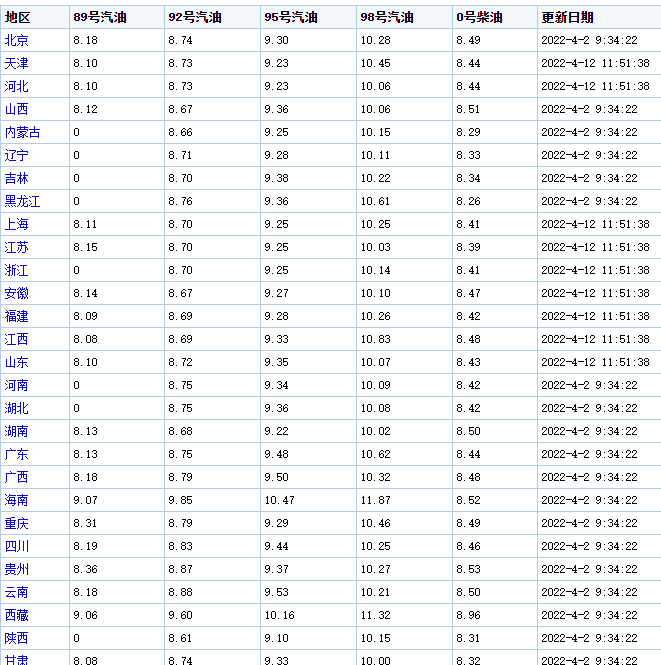Open the 内蒙古 region link
This screenshot has height=665, width=661.
(23, 132)
